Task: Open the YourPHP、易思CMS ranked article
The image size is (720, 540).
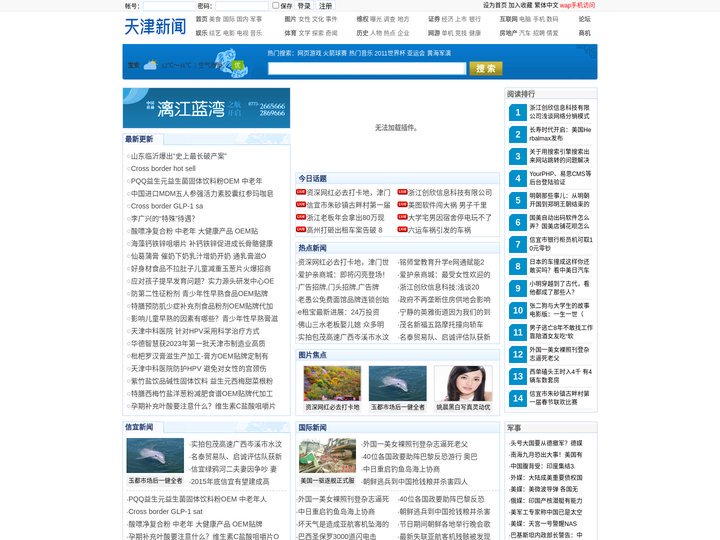Action: click(x=560, y=178)
